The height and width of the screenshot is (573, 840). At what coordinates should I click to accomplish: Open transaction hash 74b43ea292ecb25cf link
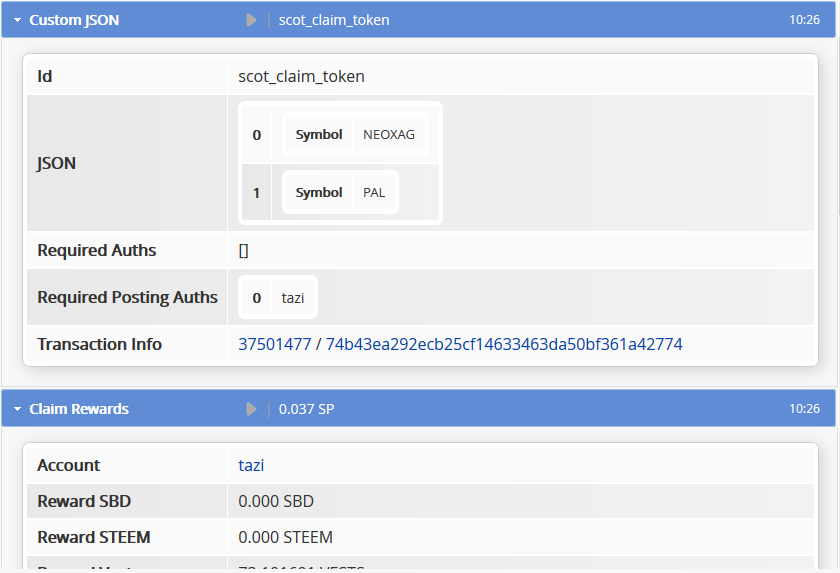(x=504, y=344)
